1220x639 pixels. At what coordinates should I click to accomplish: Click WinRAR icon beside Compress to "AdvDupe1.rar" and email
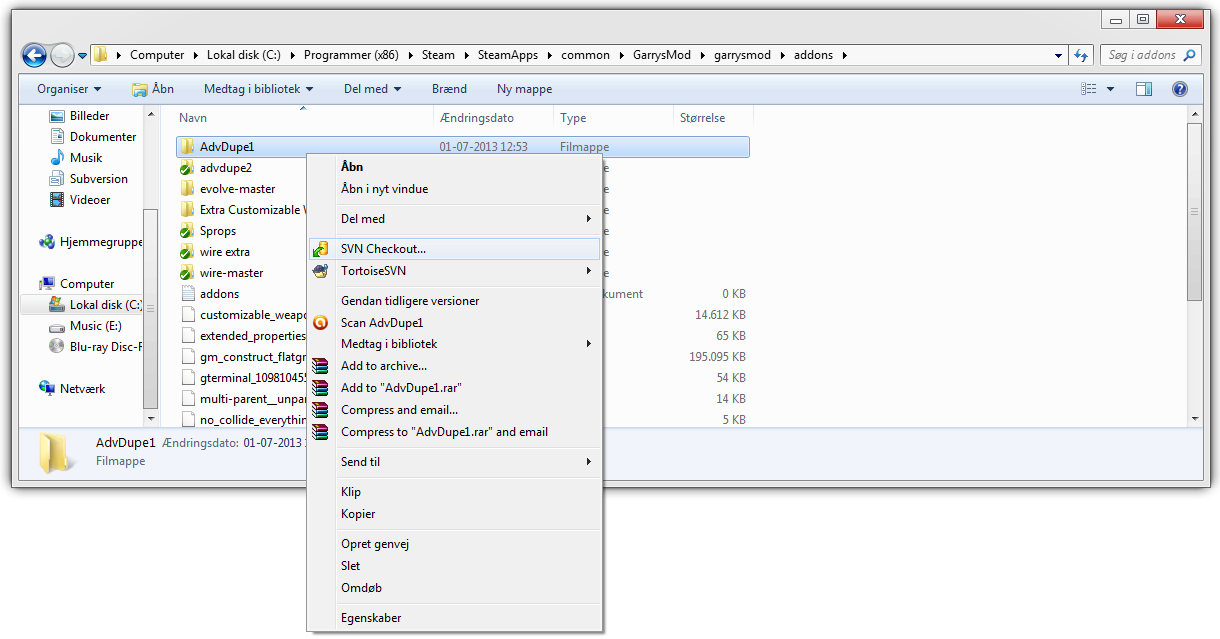320,432
